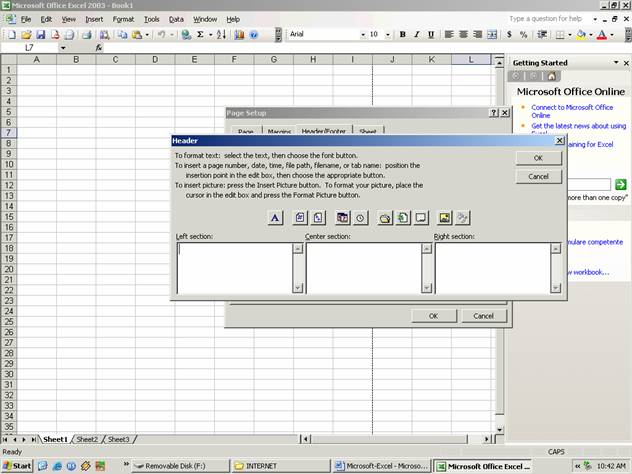The width and height of the screenshot is (632, 474).
Task: Click the Currency Style dollar icon
Action: 509,35
